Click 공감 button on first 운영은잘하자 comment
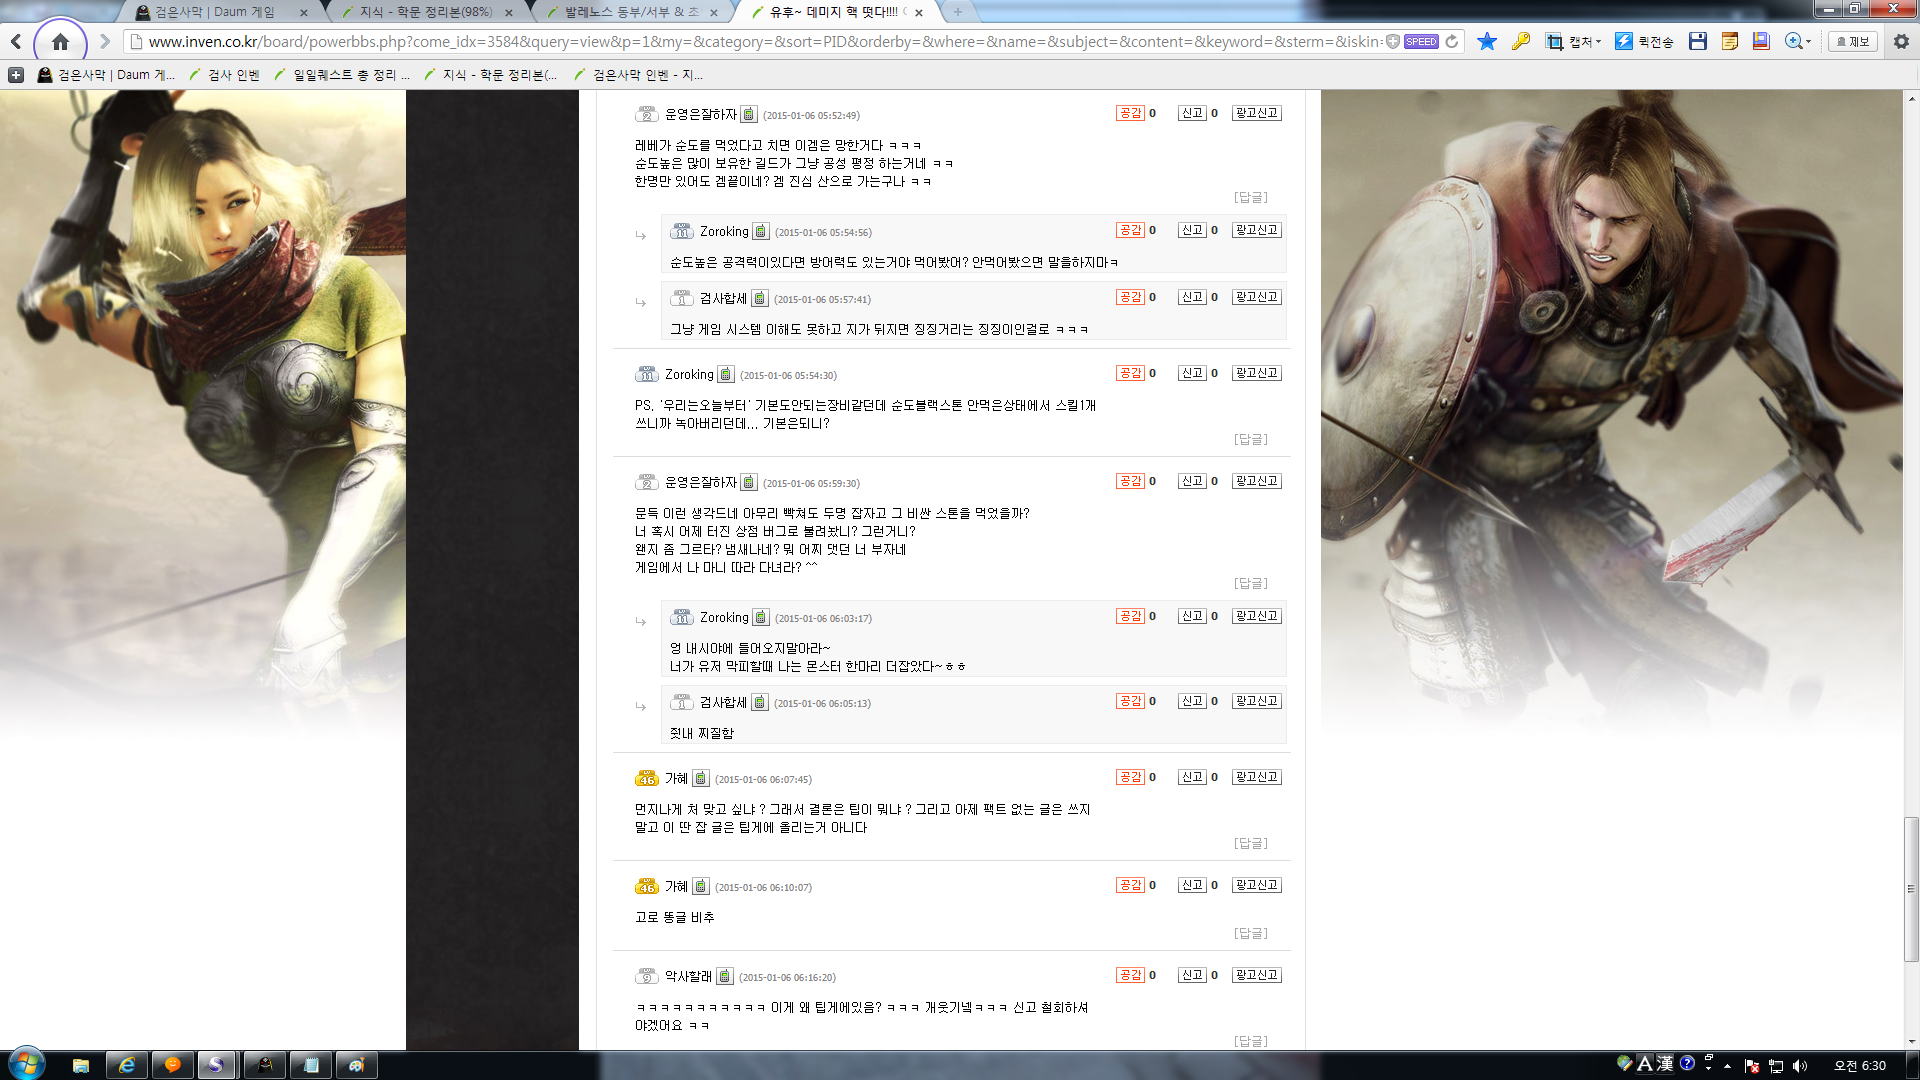The image size is (1920, 1080). [x=1130, y=113]
